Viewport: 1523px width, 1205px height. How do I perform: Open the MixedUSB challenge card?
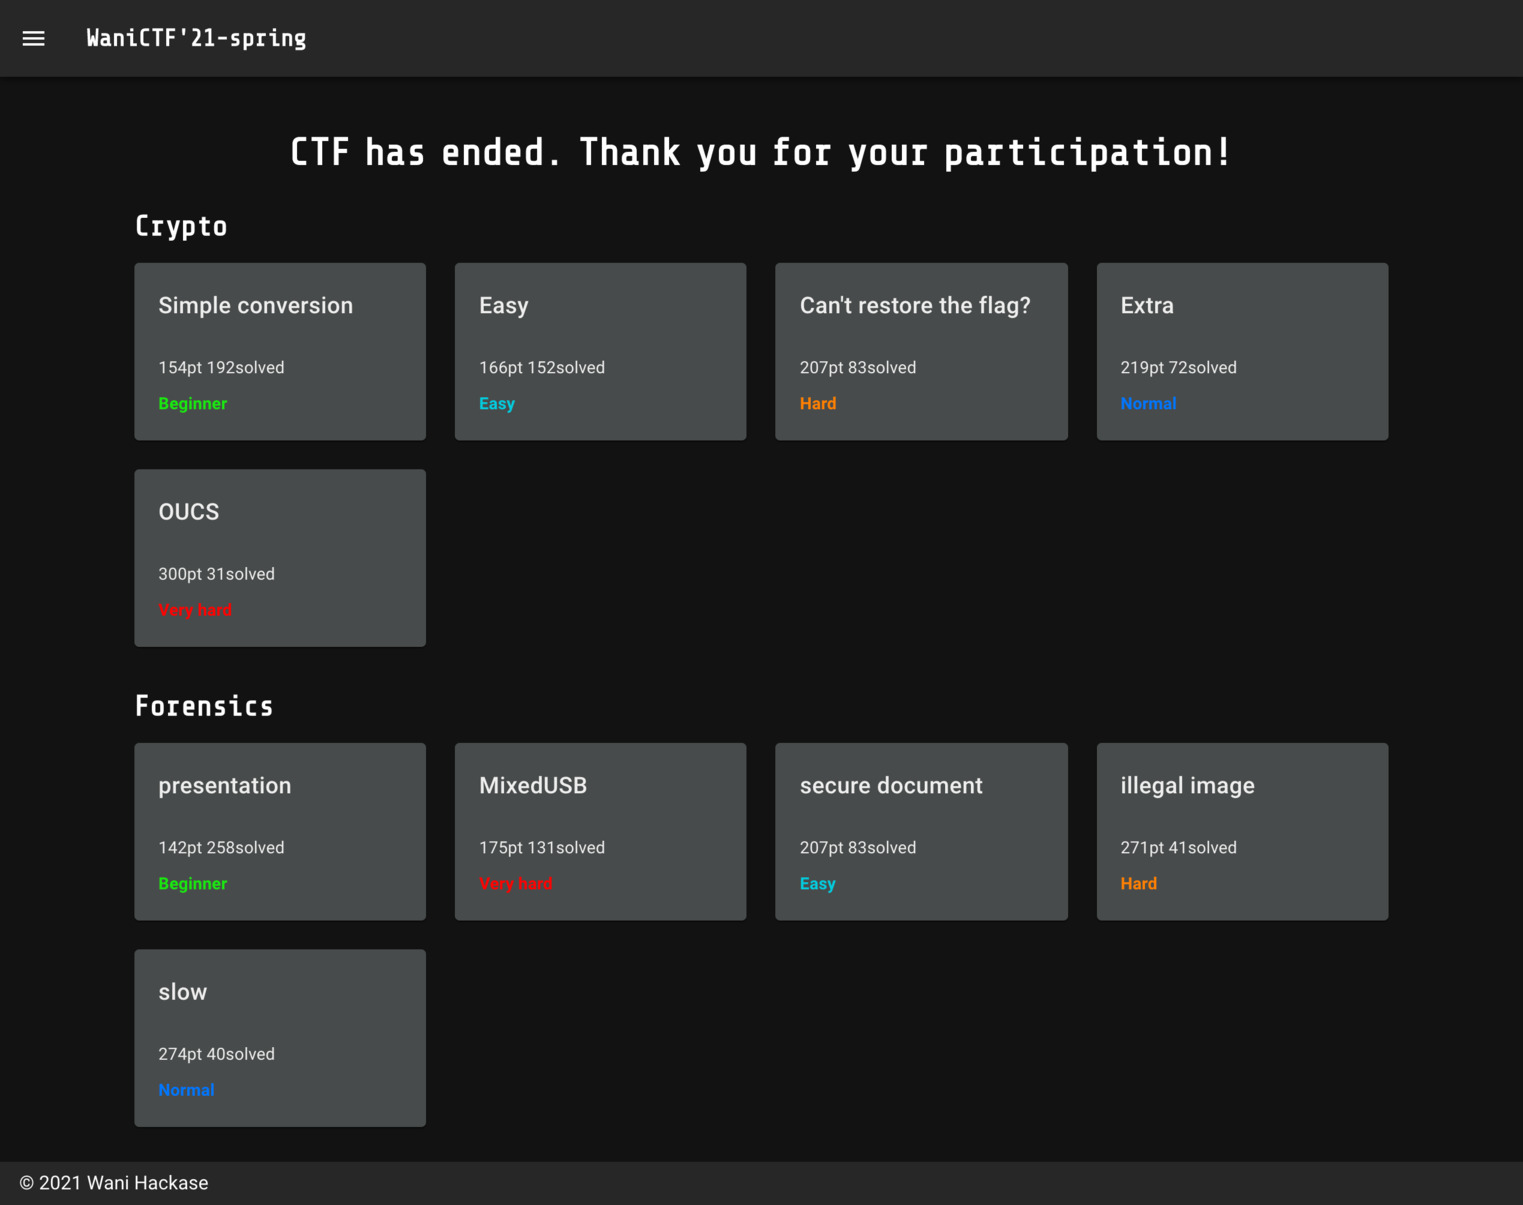coord(600,831)
